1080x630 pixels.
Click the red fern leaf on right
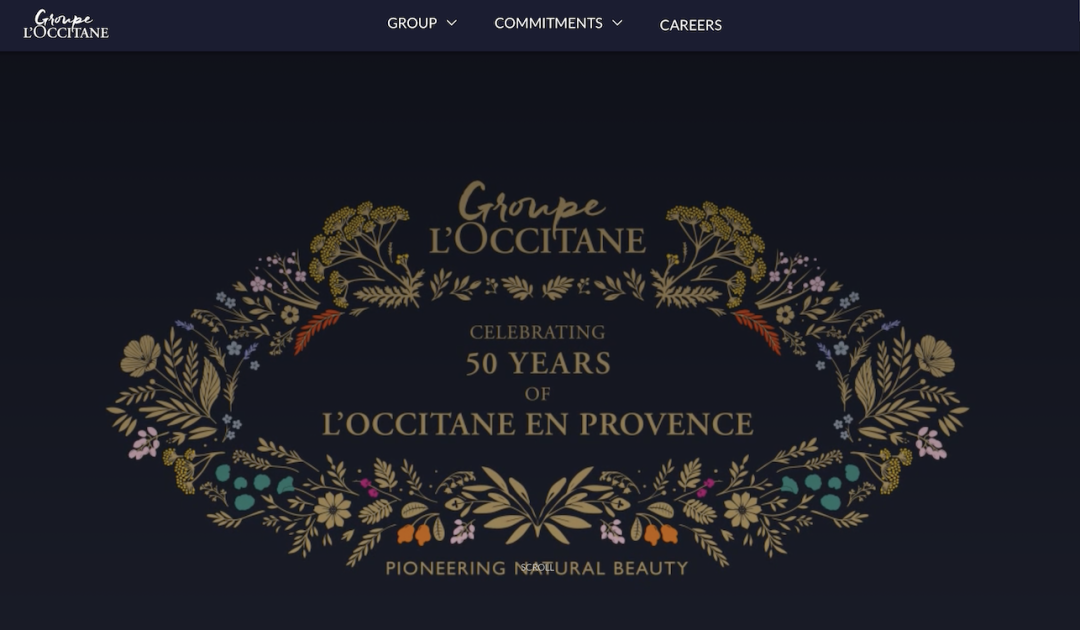pyautogui.click(x=758, y=330)
